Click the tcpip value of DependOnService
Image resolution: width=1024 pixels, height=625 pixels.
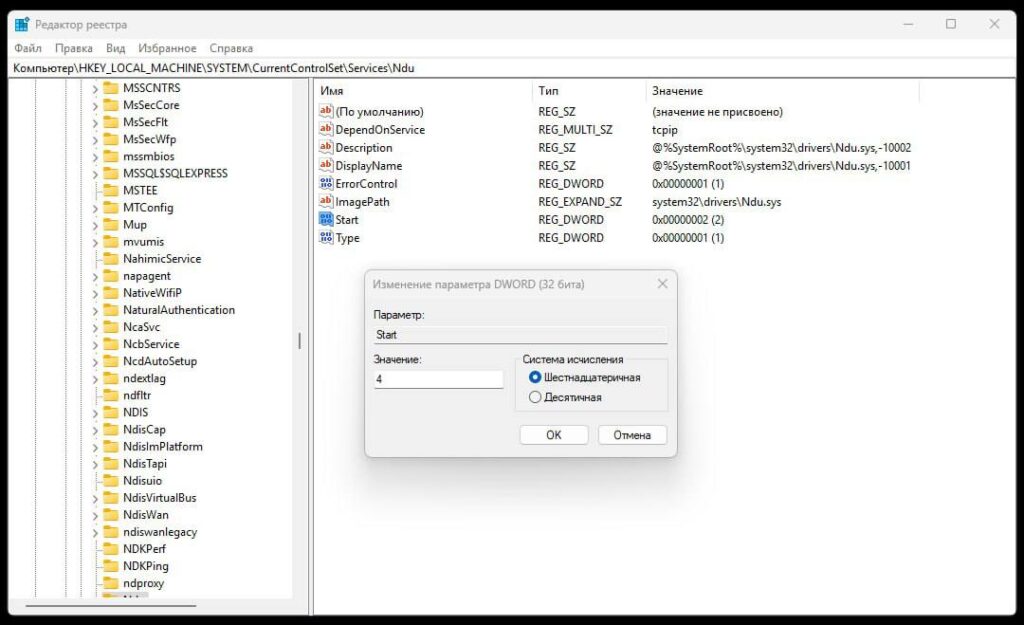pyautogui.click(x=665, y=130)
